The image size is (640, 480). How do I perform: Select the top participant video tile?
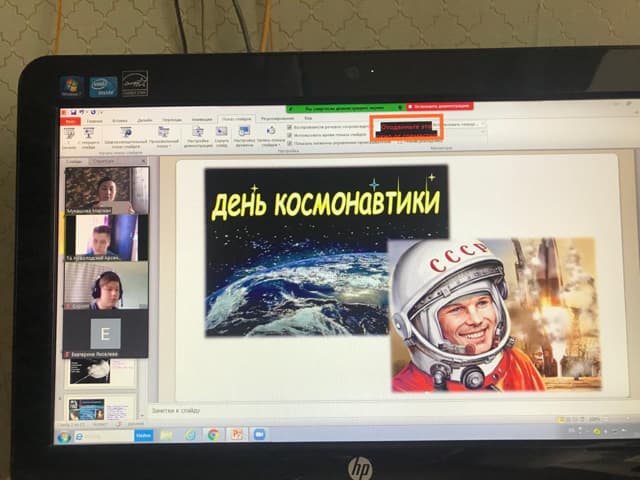point(107,191)
